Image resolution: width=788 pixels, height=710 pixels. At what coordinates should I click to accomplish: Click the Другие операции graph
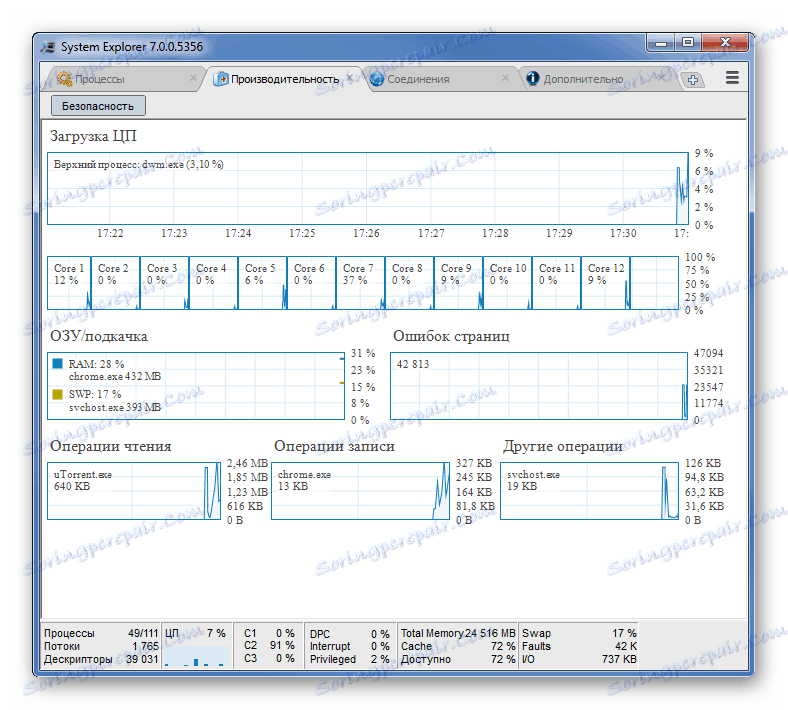point(589,491)
